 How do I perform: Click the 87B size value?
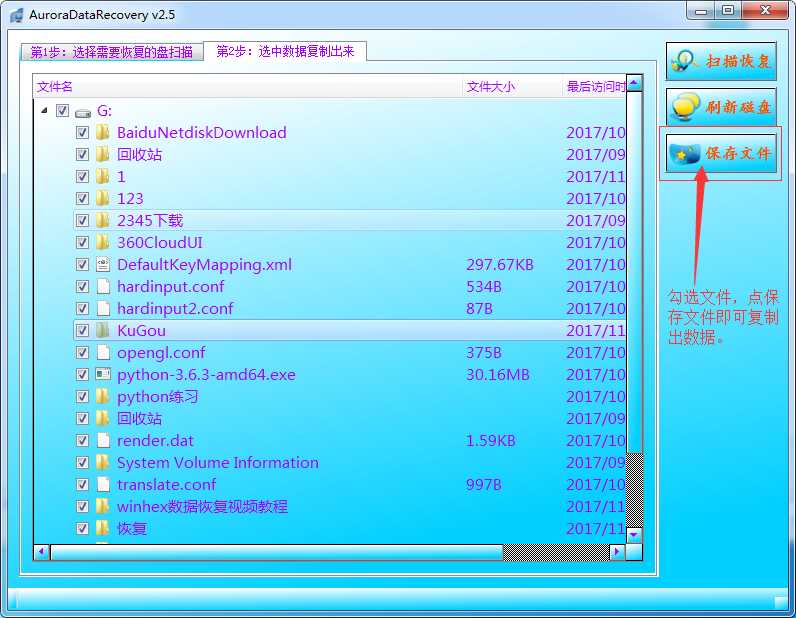pos(479,308)
